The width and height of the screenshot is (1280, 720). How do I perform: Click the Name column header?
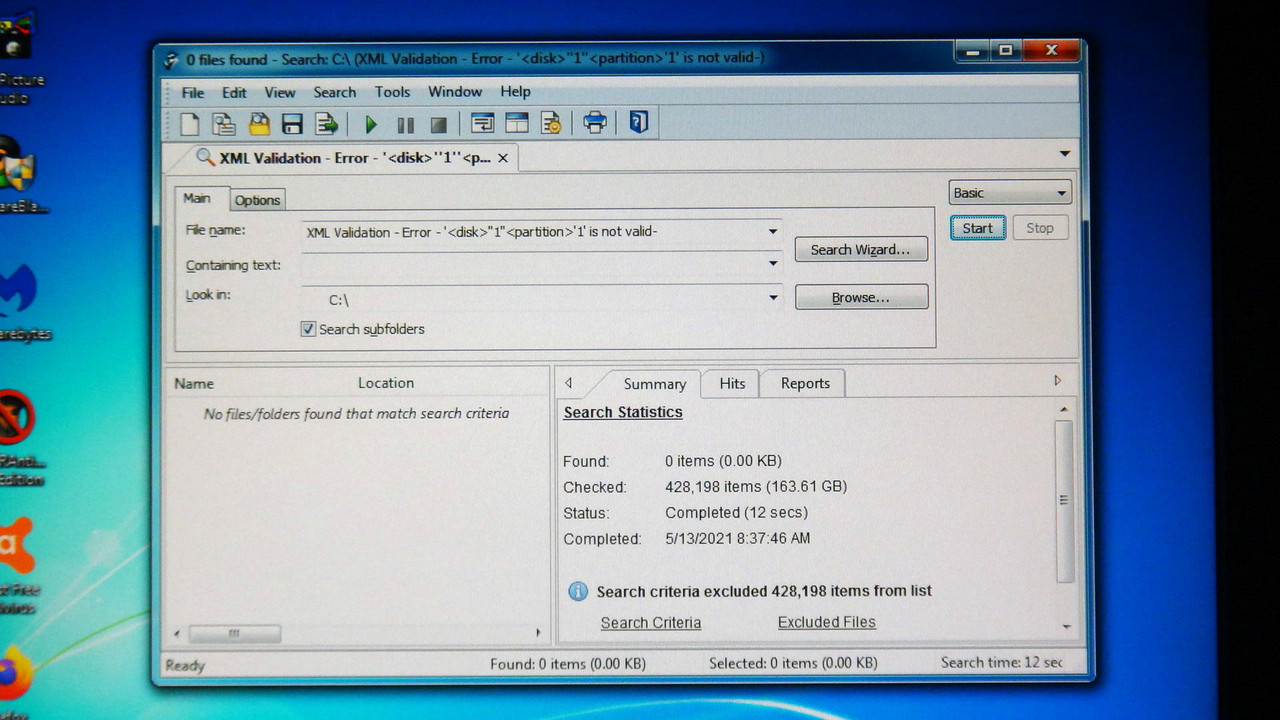[x=194, y=383]
